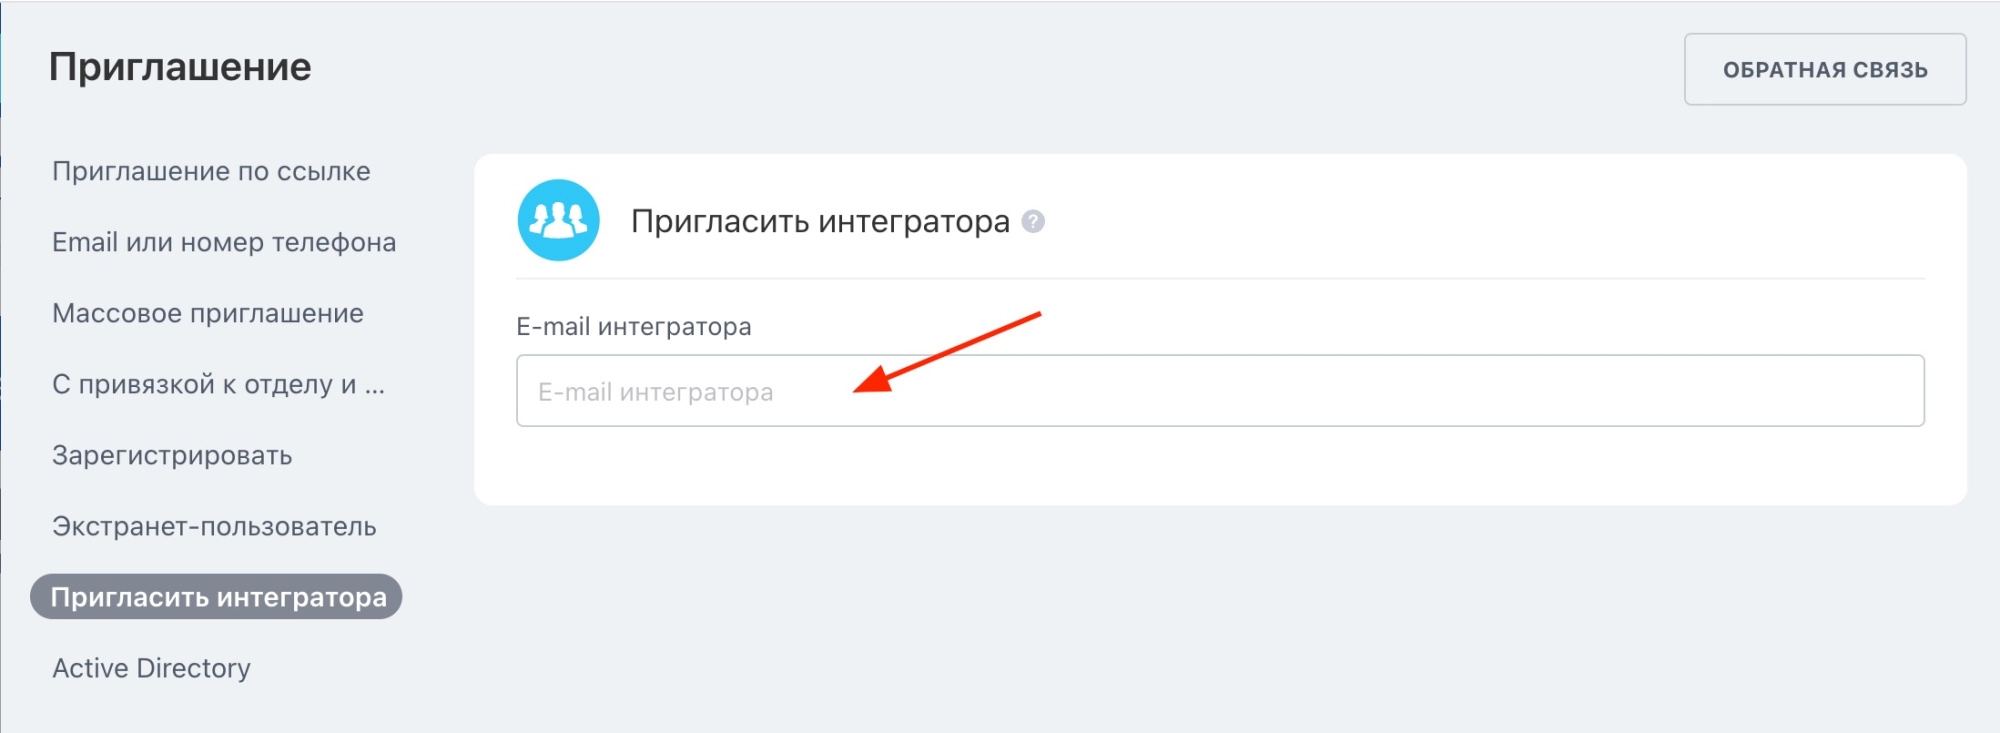Go to Массовое приглашение
2000x733 pixels.
click(x=208, y=313)
